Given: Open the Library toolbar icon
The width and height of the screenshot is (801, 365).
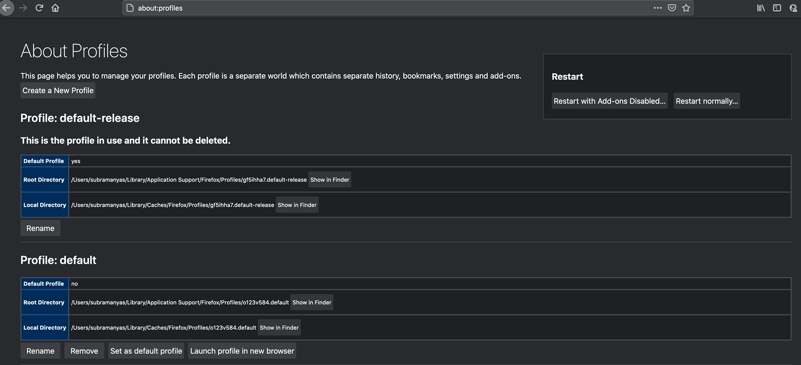Looking at the screenshot, I should (761, 8).
